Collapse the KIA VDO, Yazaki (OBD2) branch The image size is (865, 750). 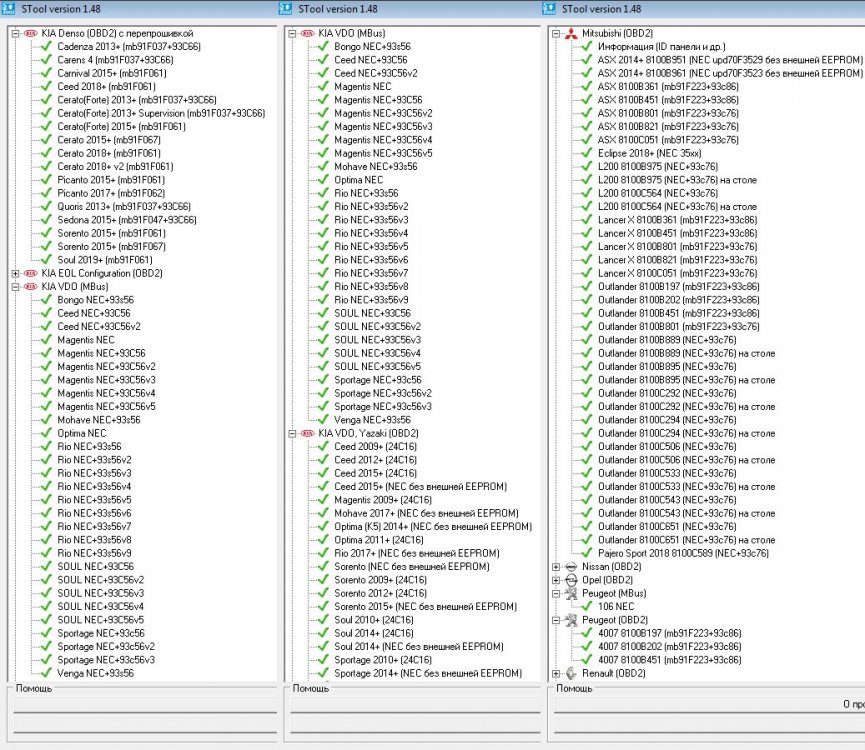point(292,433)
